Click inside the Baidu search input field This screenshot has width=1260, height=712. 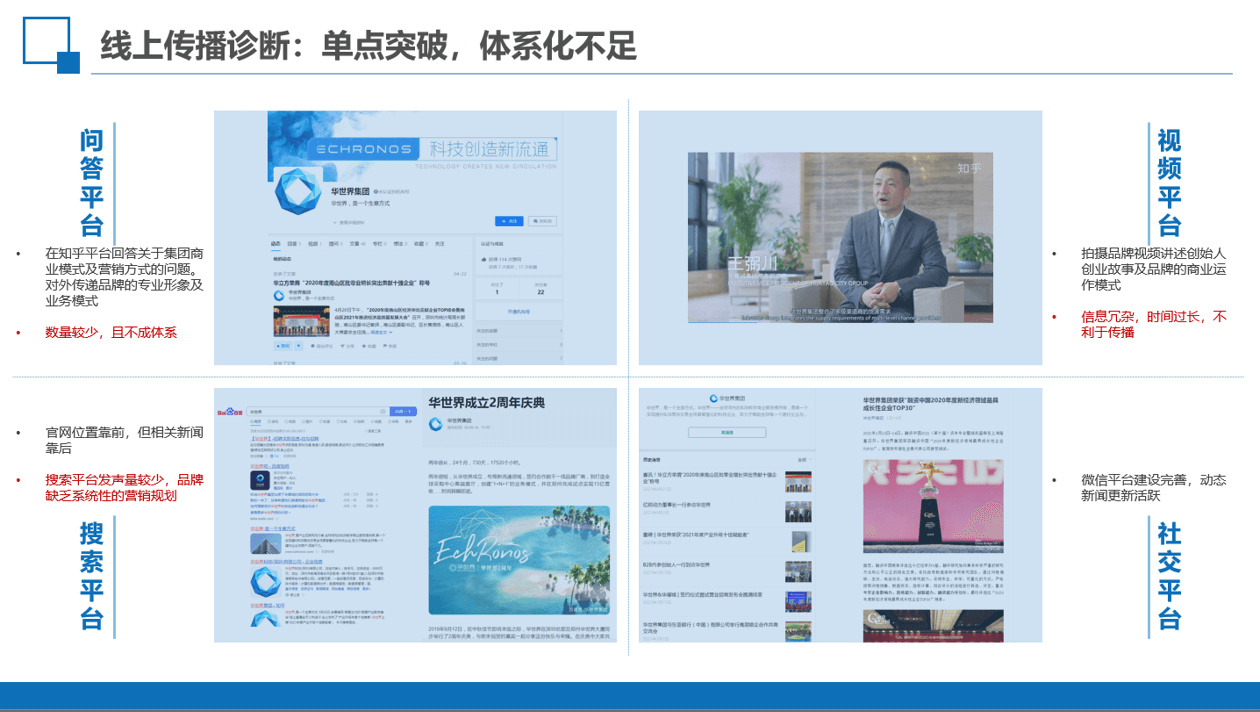tap(310, 411)
